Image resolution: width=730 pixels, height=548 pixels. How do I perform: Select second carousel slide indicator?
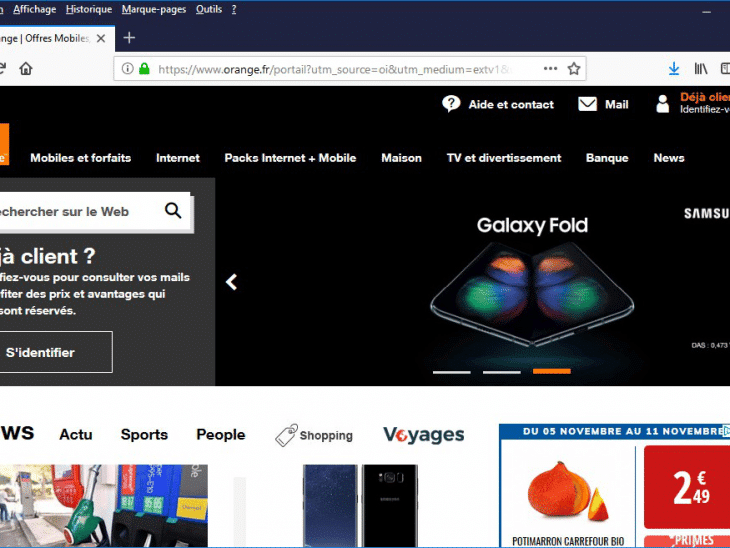501,372
